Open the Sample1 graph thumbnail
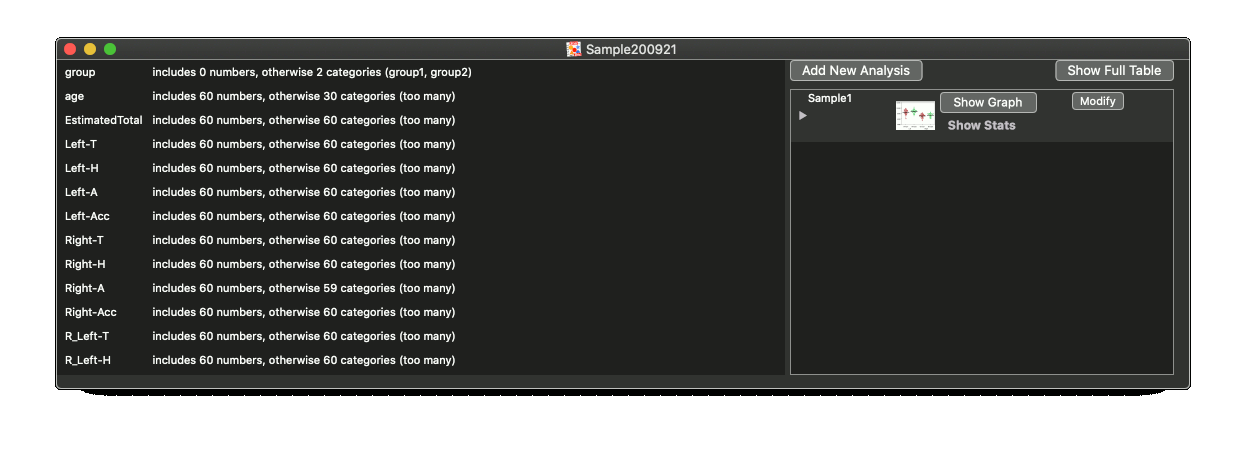1246x463 pixels. pyautogui.click(x=915, y=115)
